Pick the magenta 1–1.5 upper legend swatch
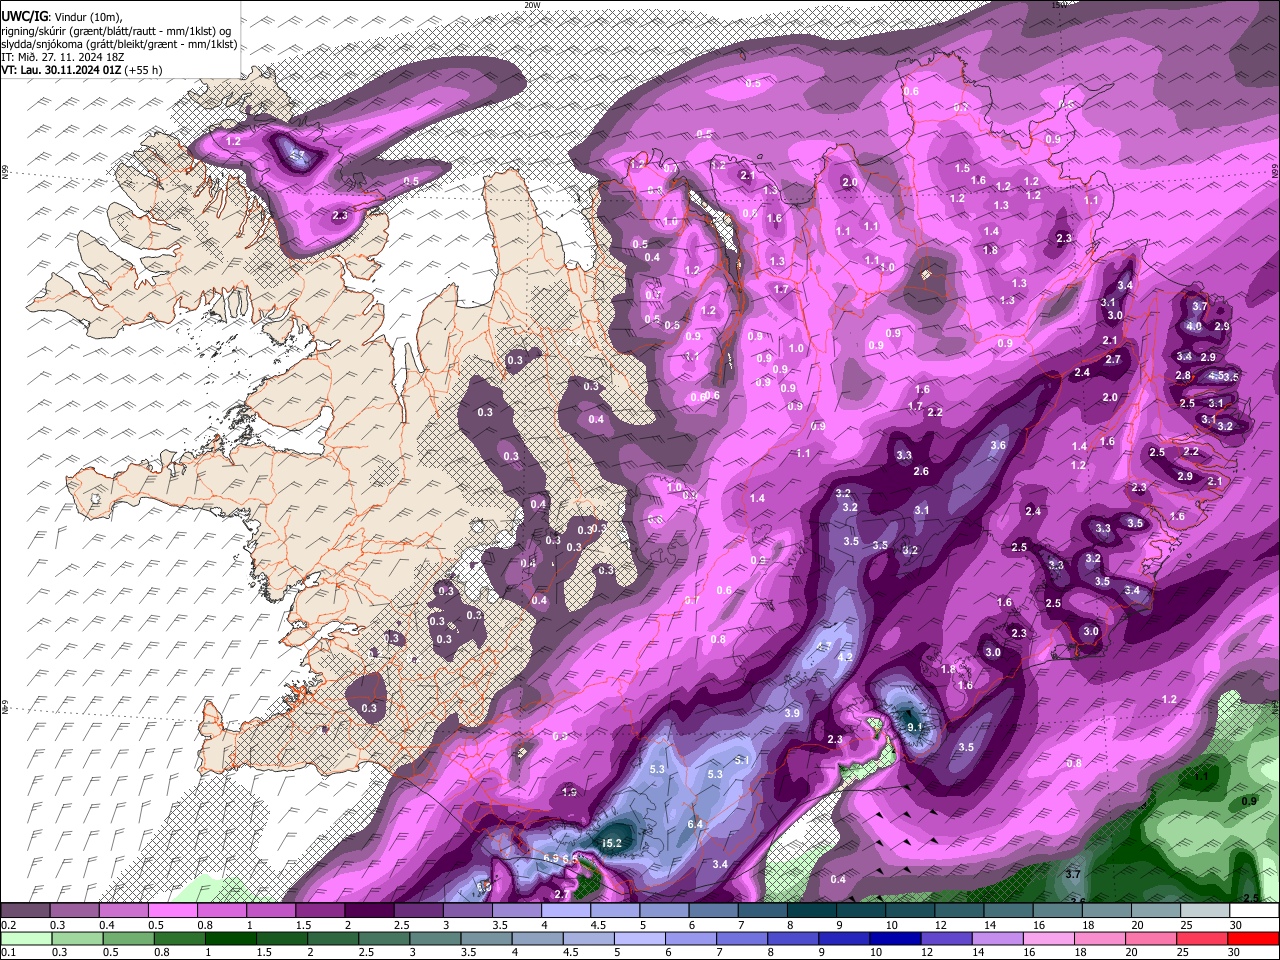1280x960 pixels. point(271,911)
